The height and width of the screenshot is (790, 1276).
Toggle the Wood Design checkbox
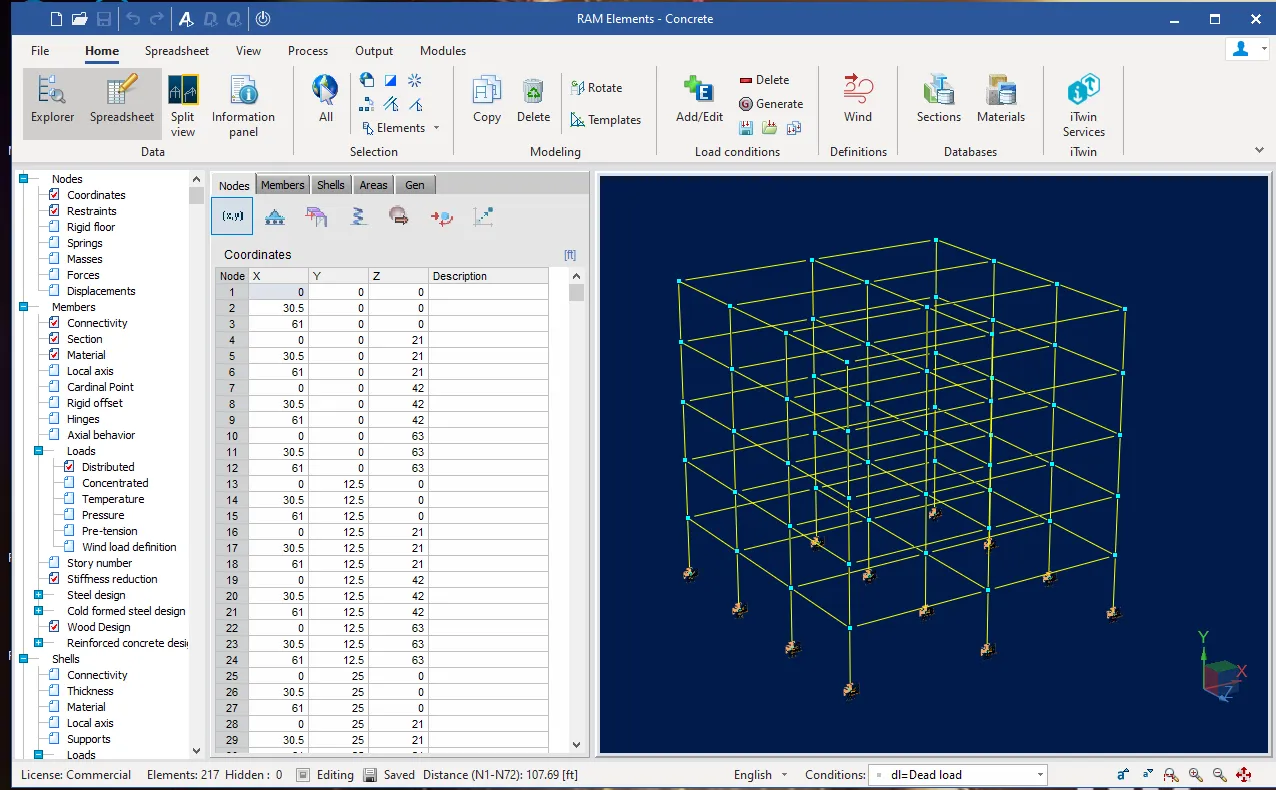tap(55, 627)
